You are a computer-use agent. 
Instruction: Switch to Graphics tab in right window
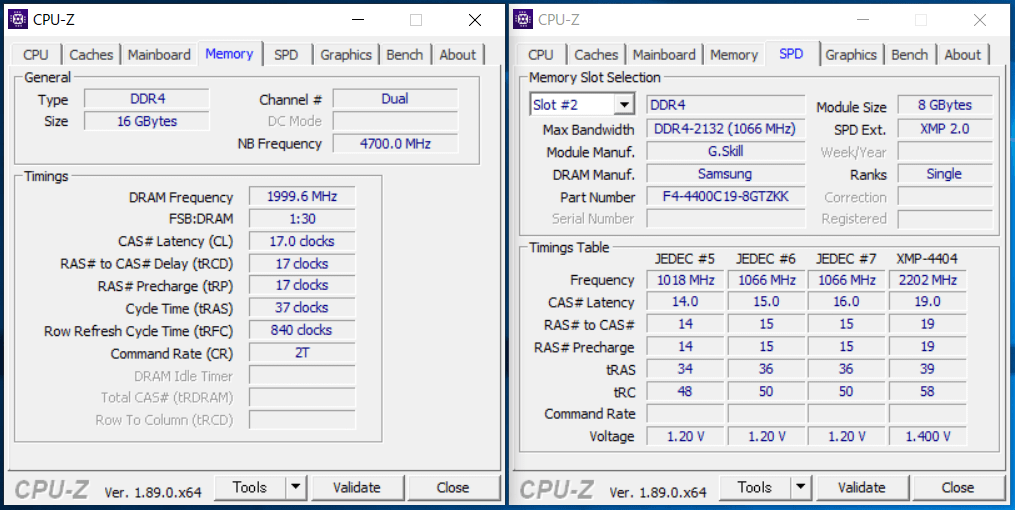851,55
